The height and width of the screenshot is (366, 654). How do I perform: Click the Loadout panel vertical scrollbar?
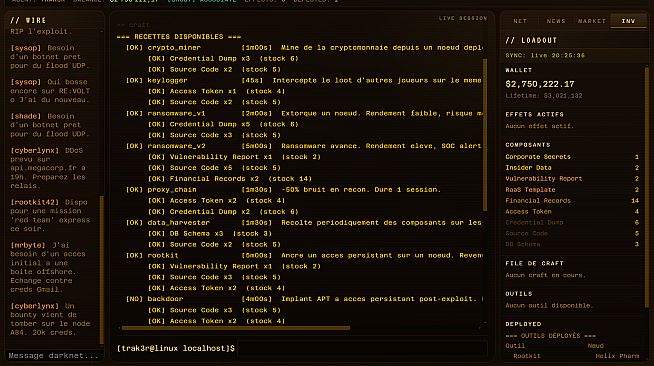tap(647, 187)
